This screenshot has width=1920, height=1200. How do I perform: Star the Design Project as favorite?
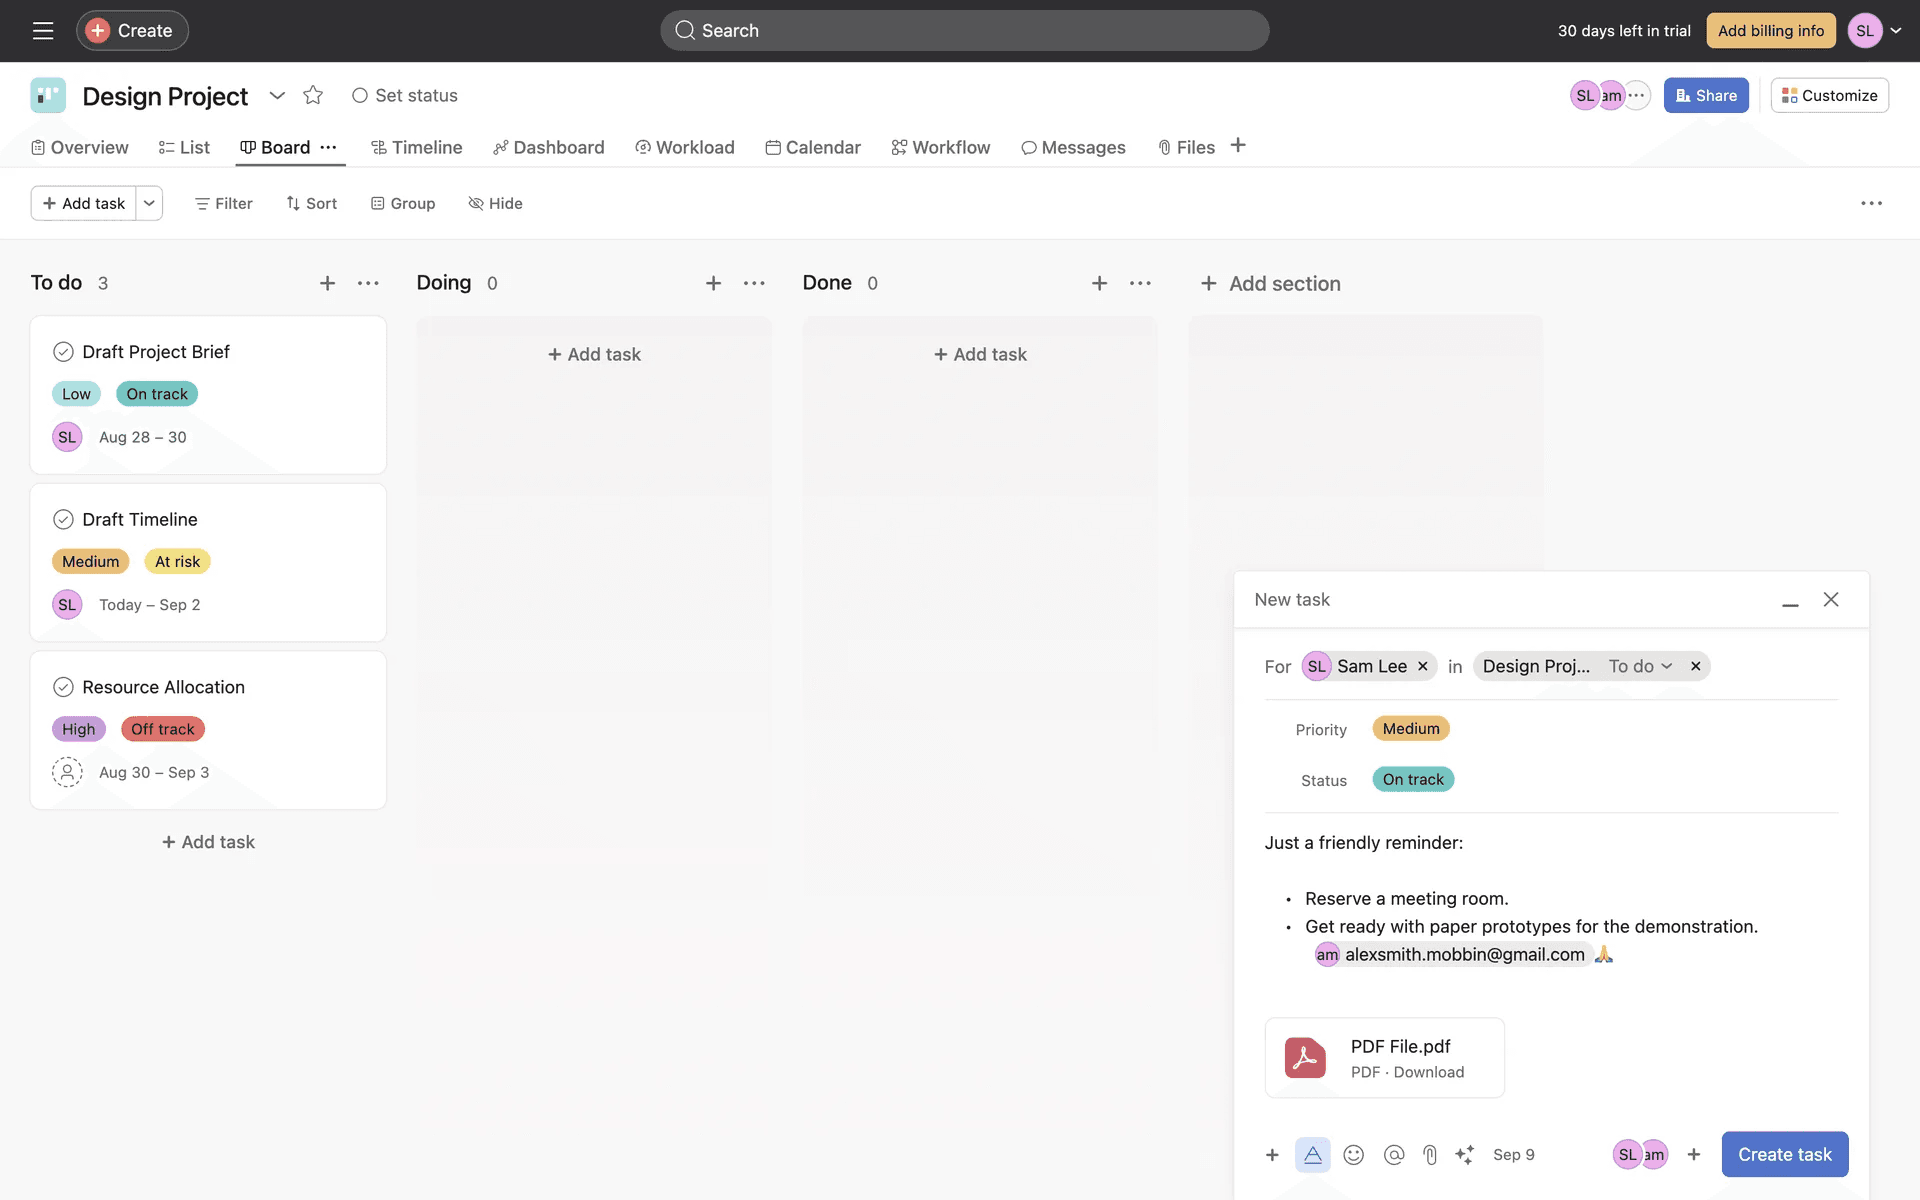click(313, 95)
